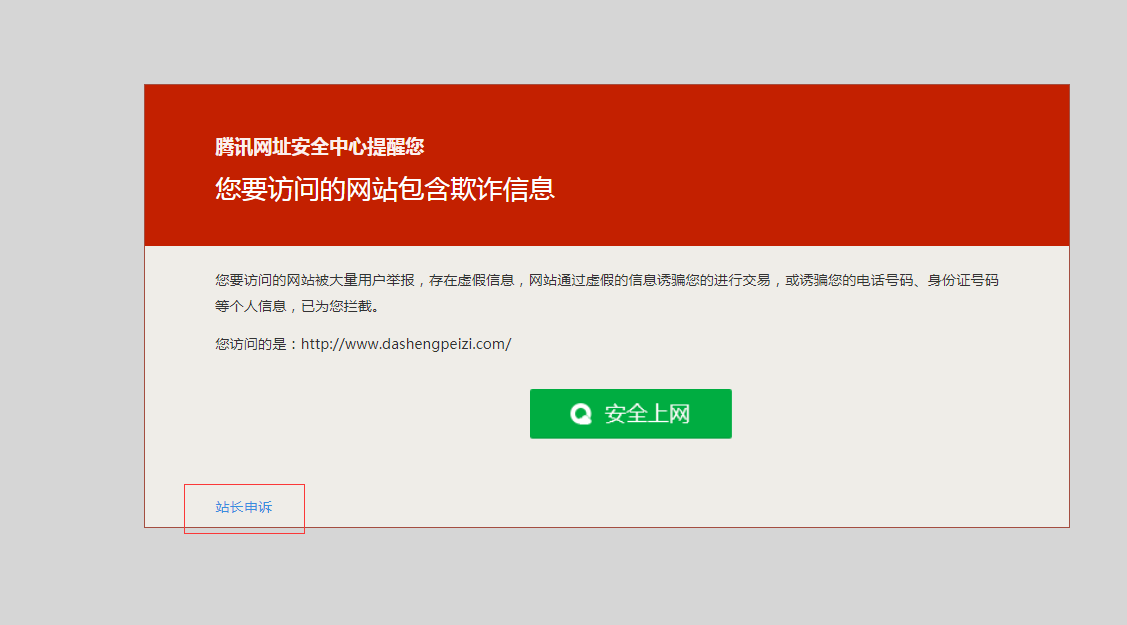The width and height of the screenshot is (1127, 625).
Task: Click the green 安全上网 button
Action: 630,414
